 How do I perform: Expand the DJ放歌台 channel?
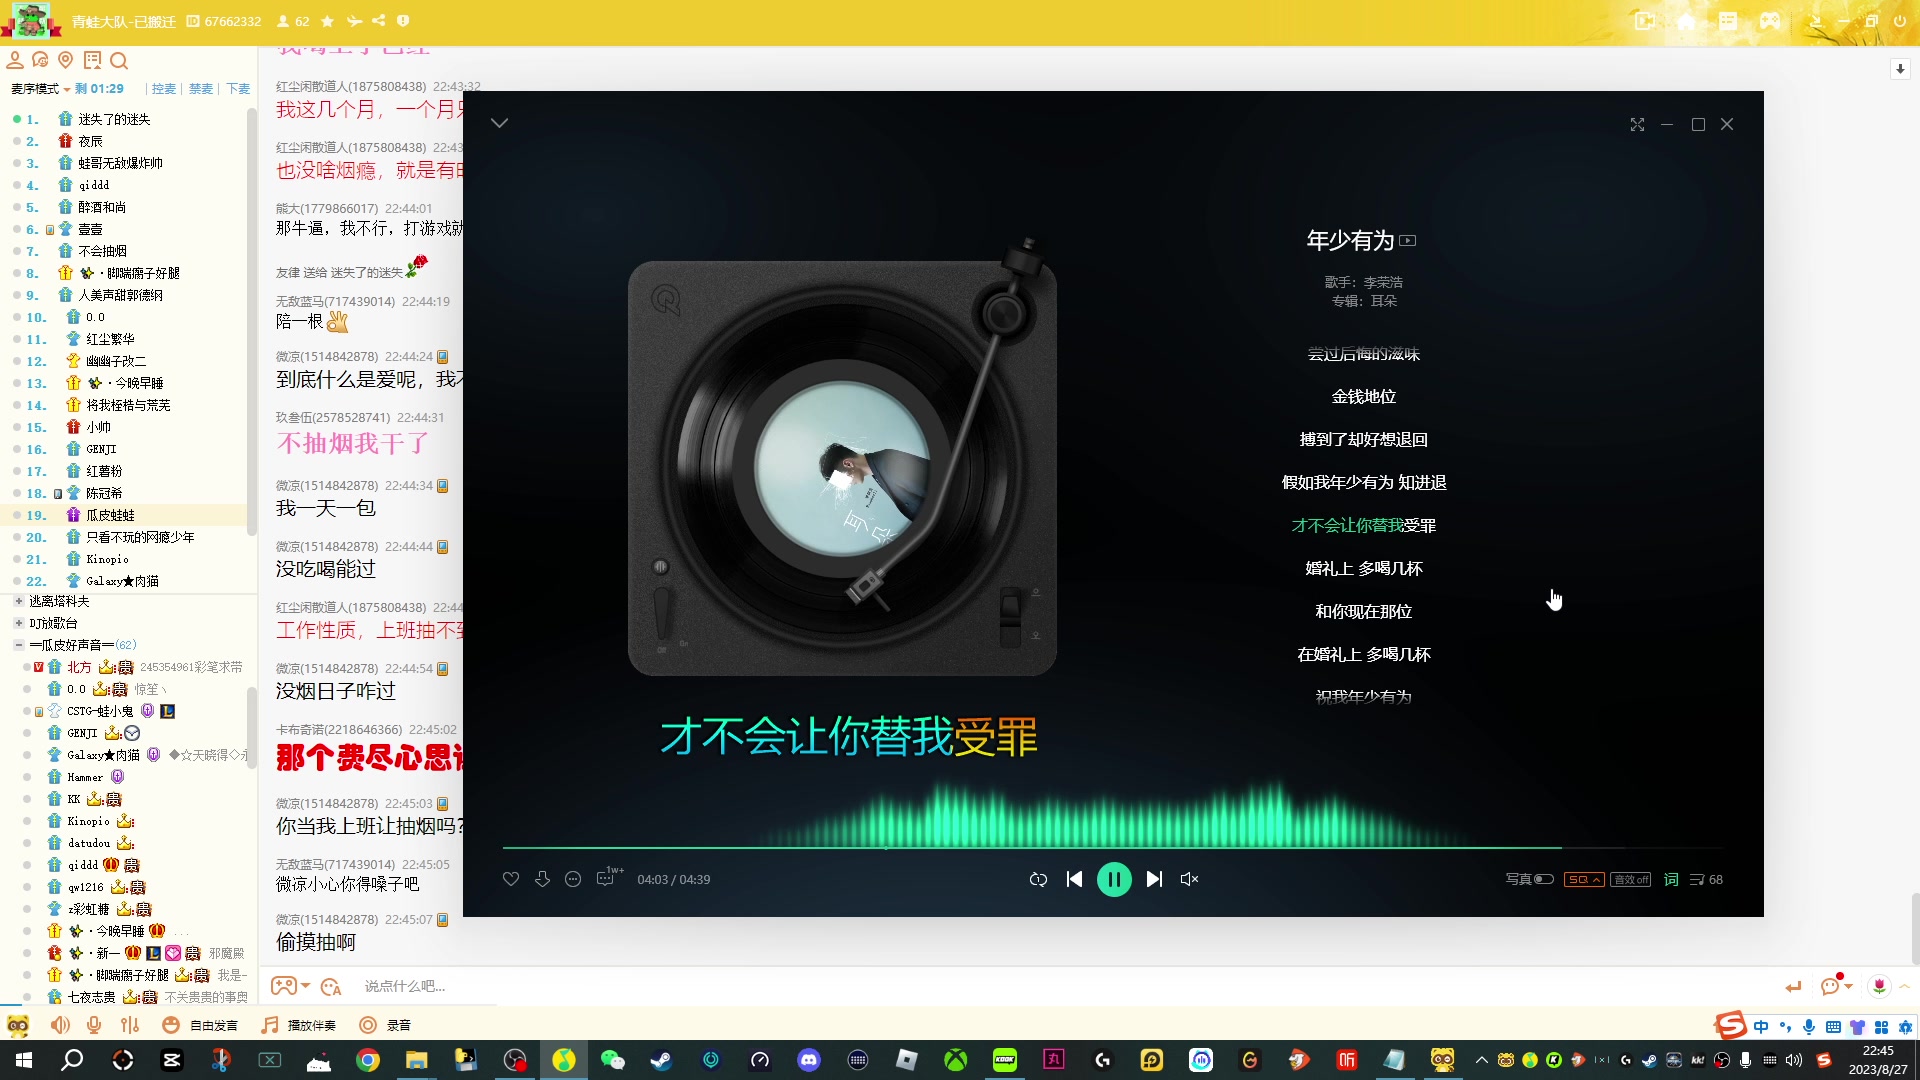(18, 623)
